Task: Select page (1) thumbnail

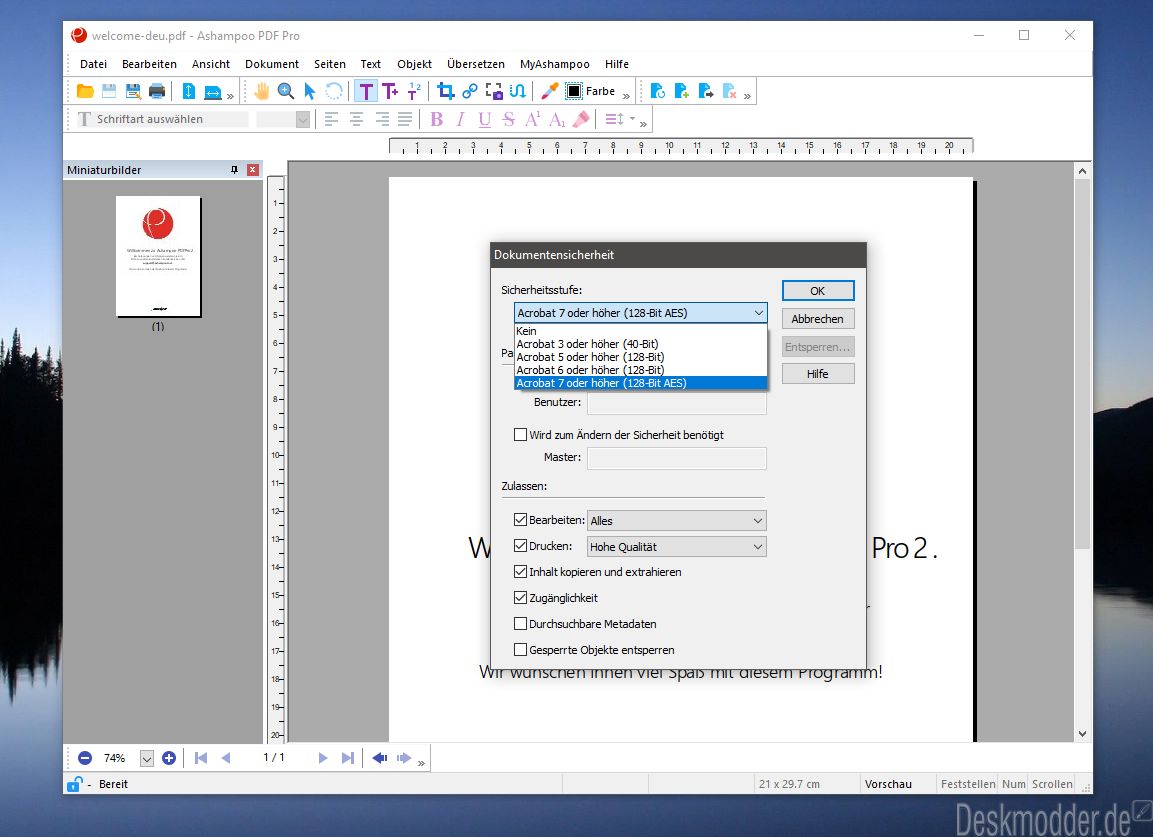Action: 158,257
